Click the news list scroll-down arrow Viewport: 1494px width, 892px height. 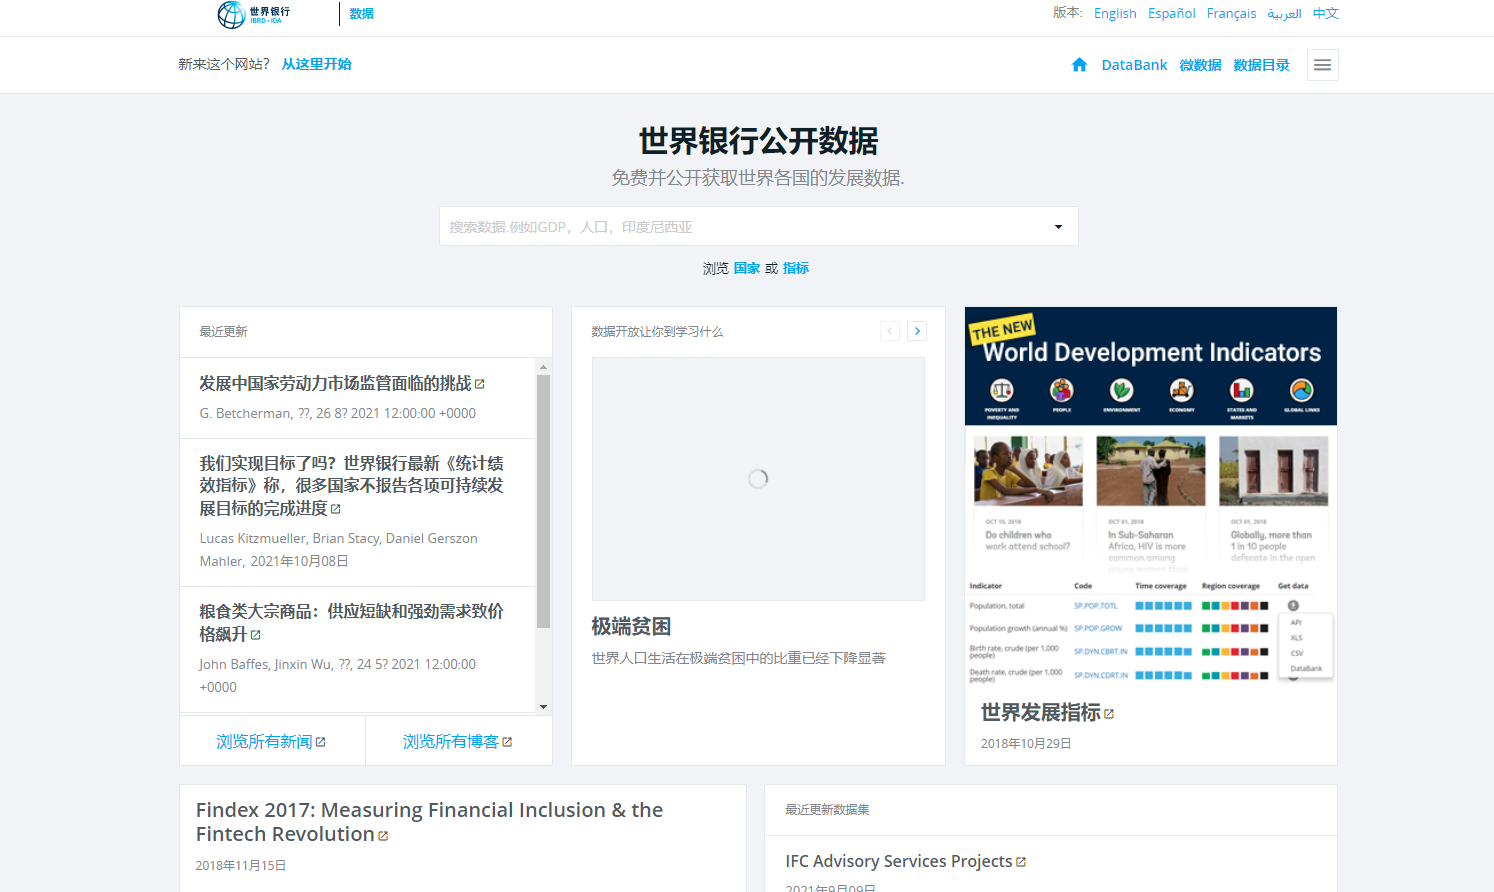click(x=544, y=706)
